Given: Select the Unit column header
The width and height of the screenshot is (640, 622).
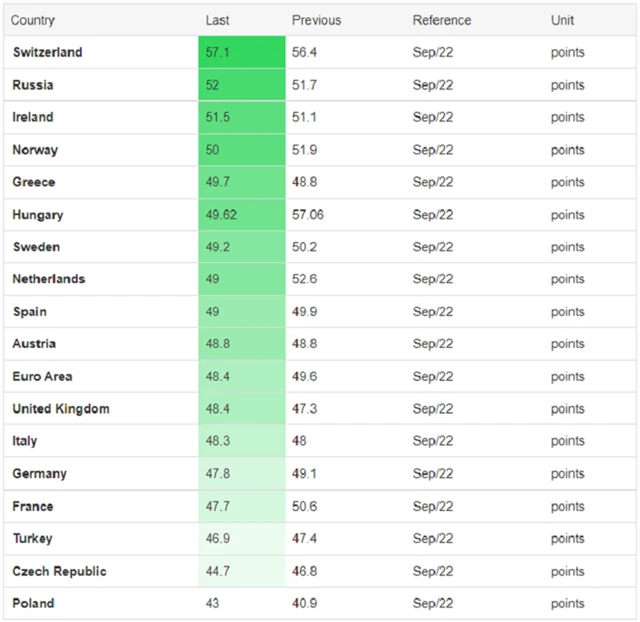Looking at the screenshot, I should [562, 20].
